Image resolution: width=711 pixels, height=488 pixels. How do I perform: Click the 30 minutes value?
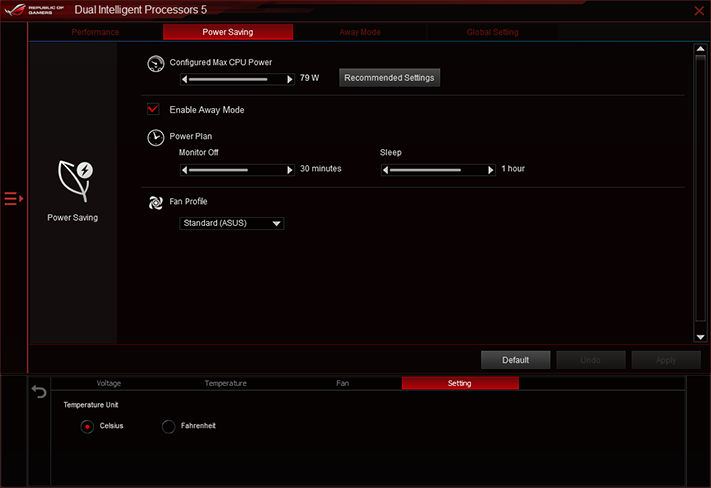(321, 169)
